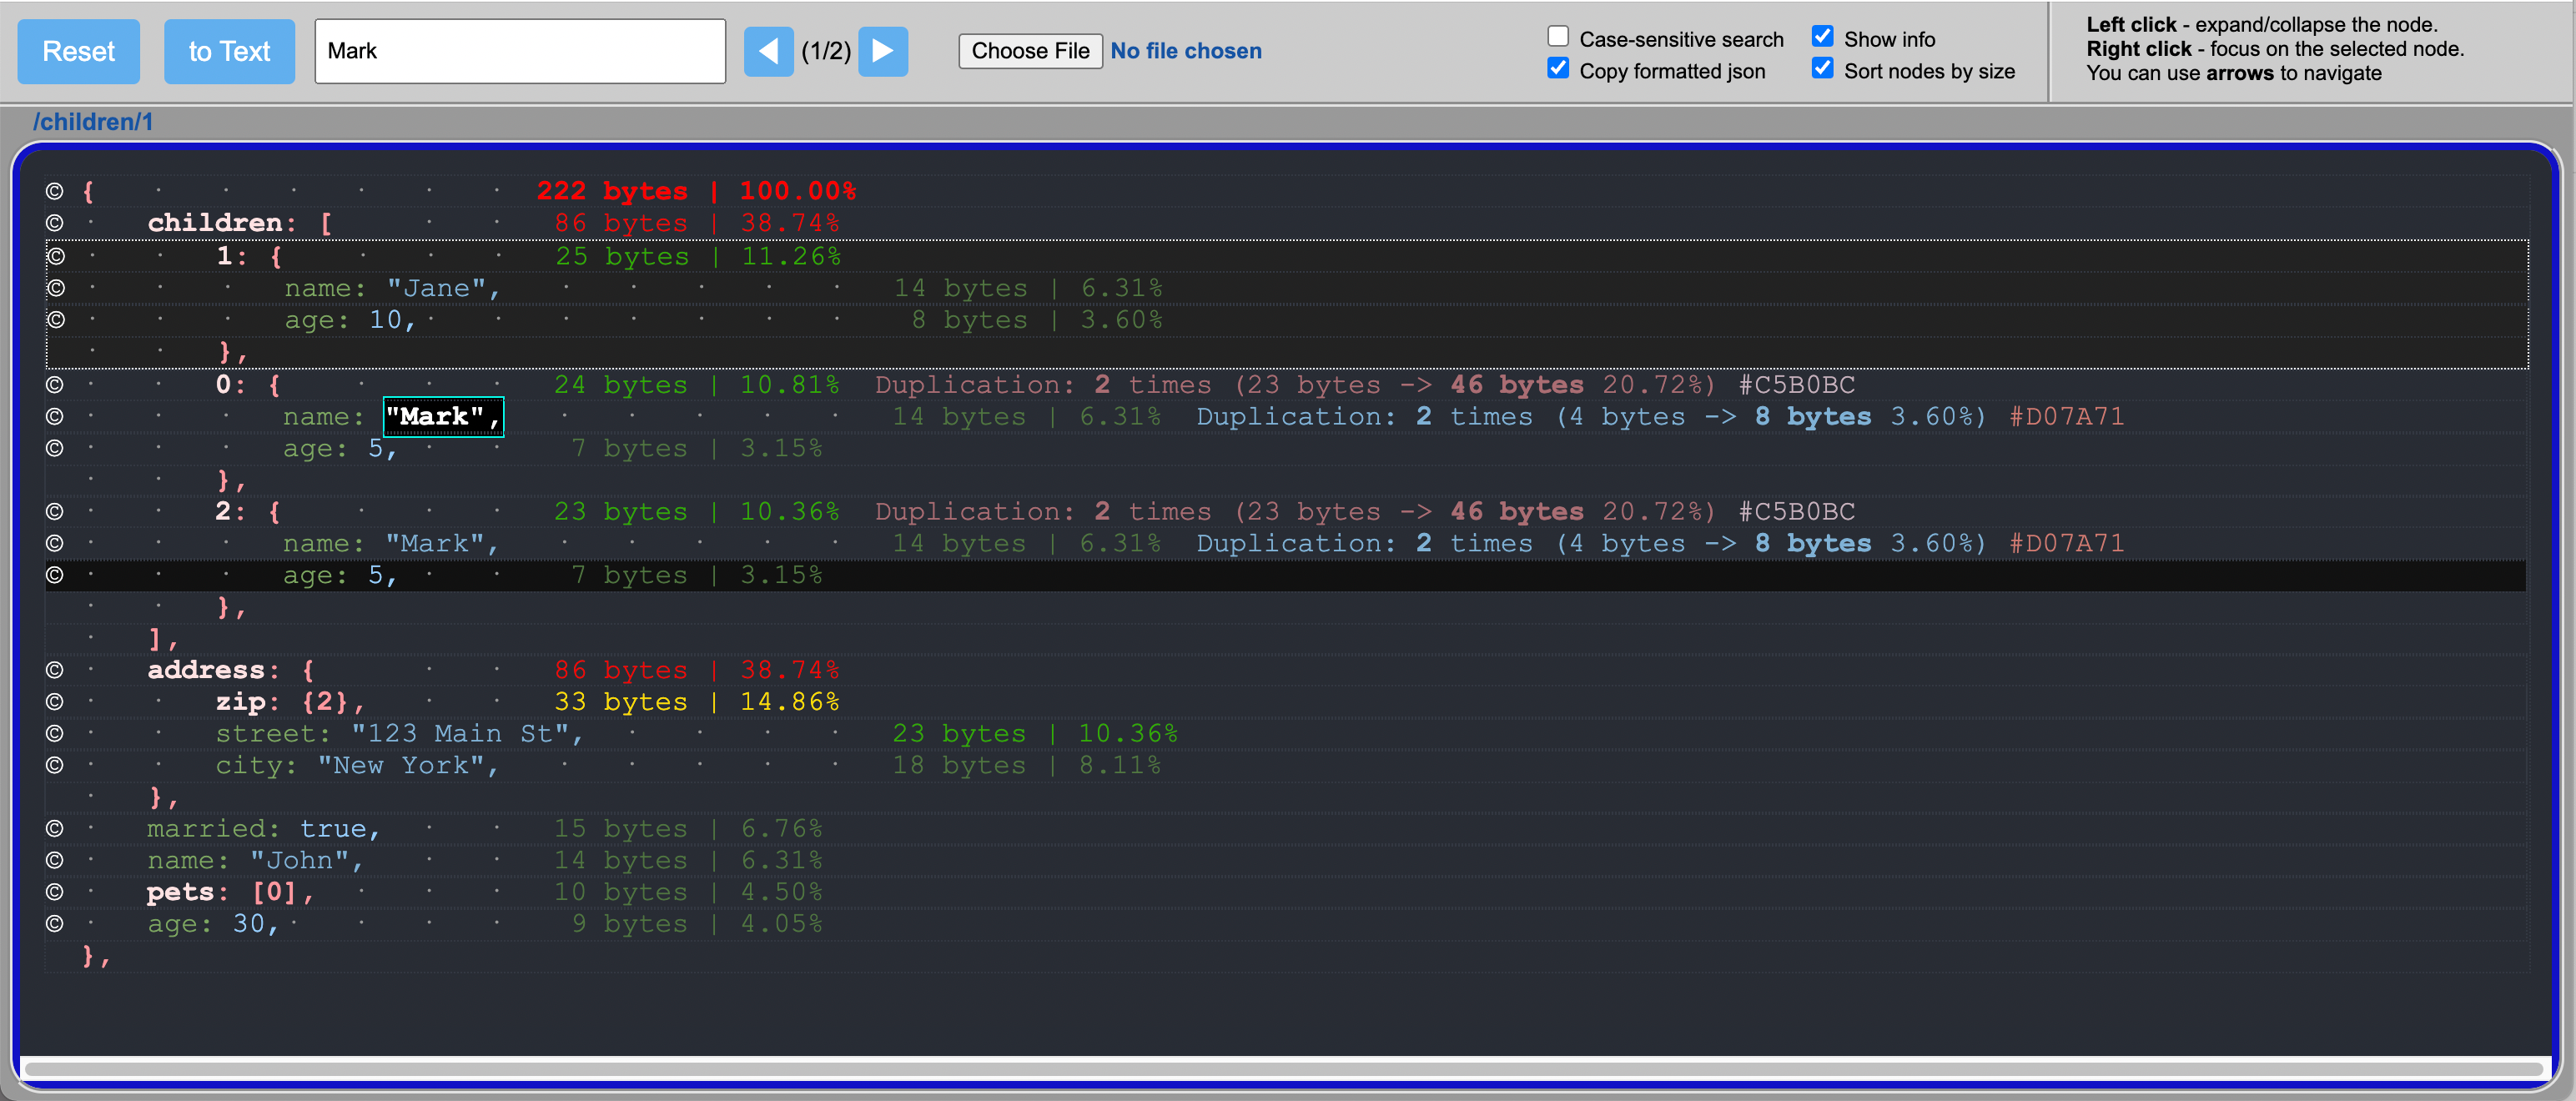2576x1101 pixels.
Task: Click copy icon beside children array row
Action: [x=55, y=223]
